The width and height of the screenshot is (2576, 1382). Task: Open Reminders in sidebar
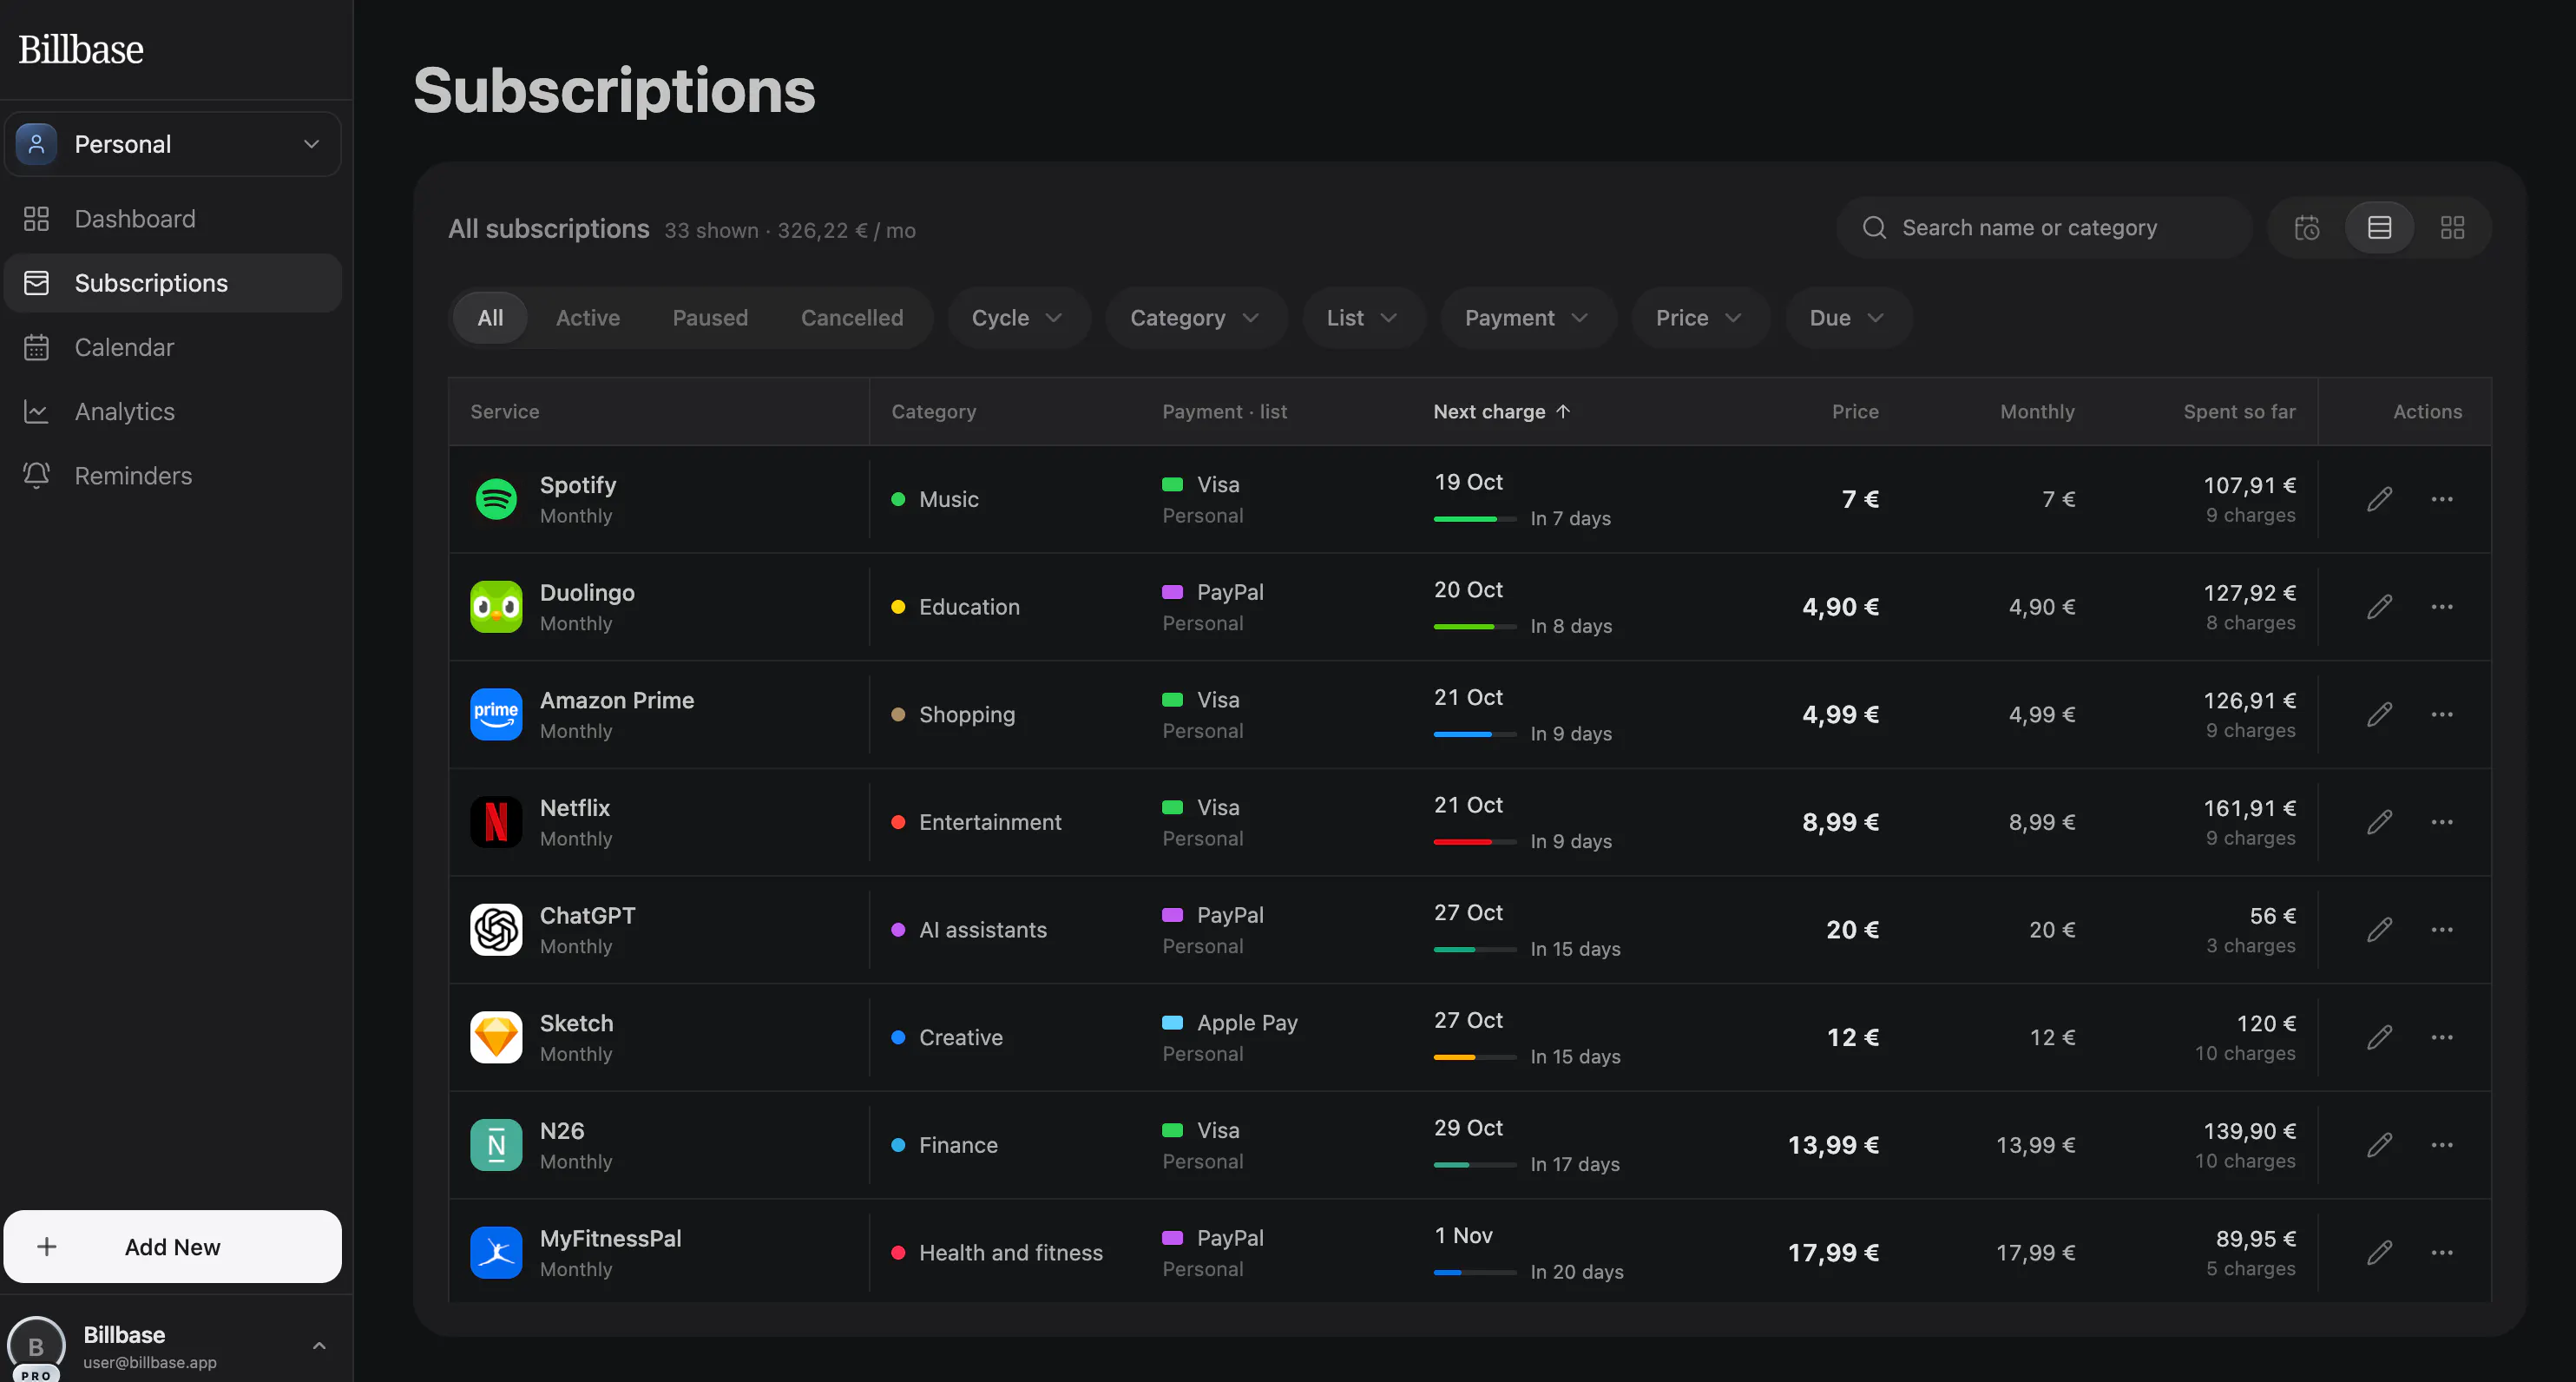(x=173, y=475)
